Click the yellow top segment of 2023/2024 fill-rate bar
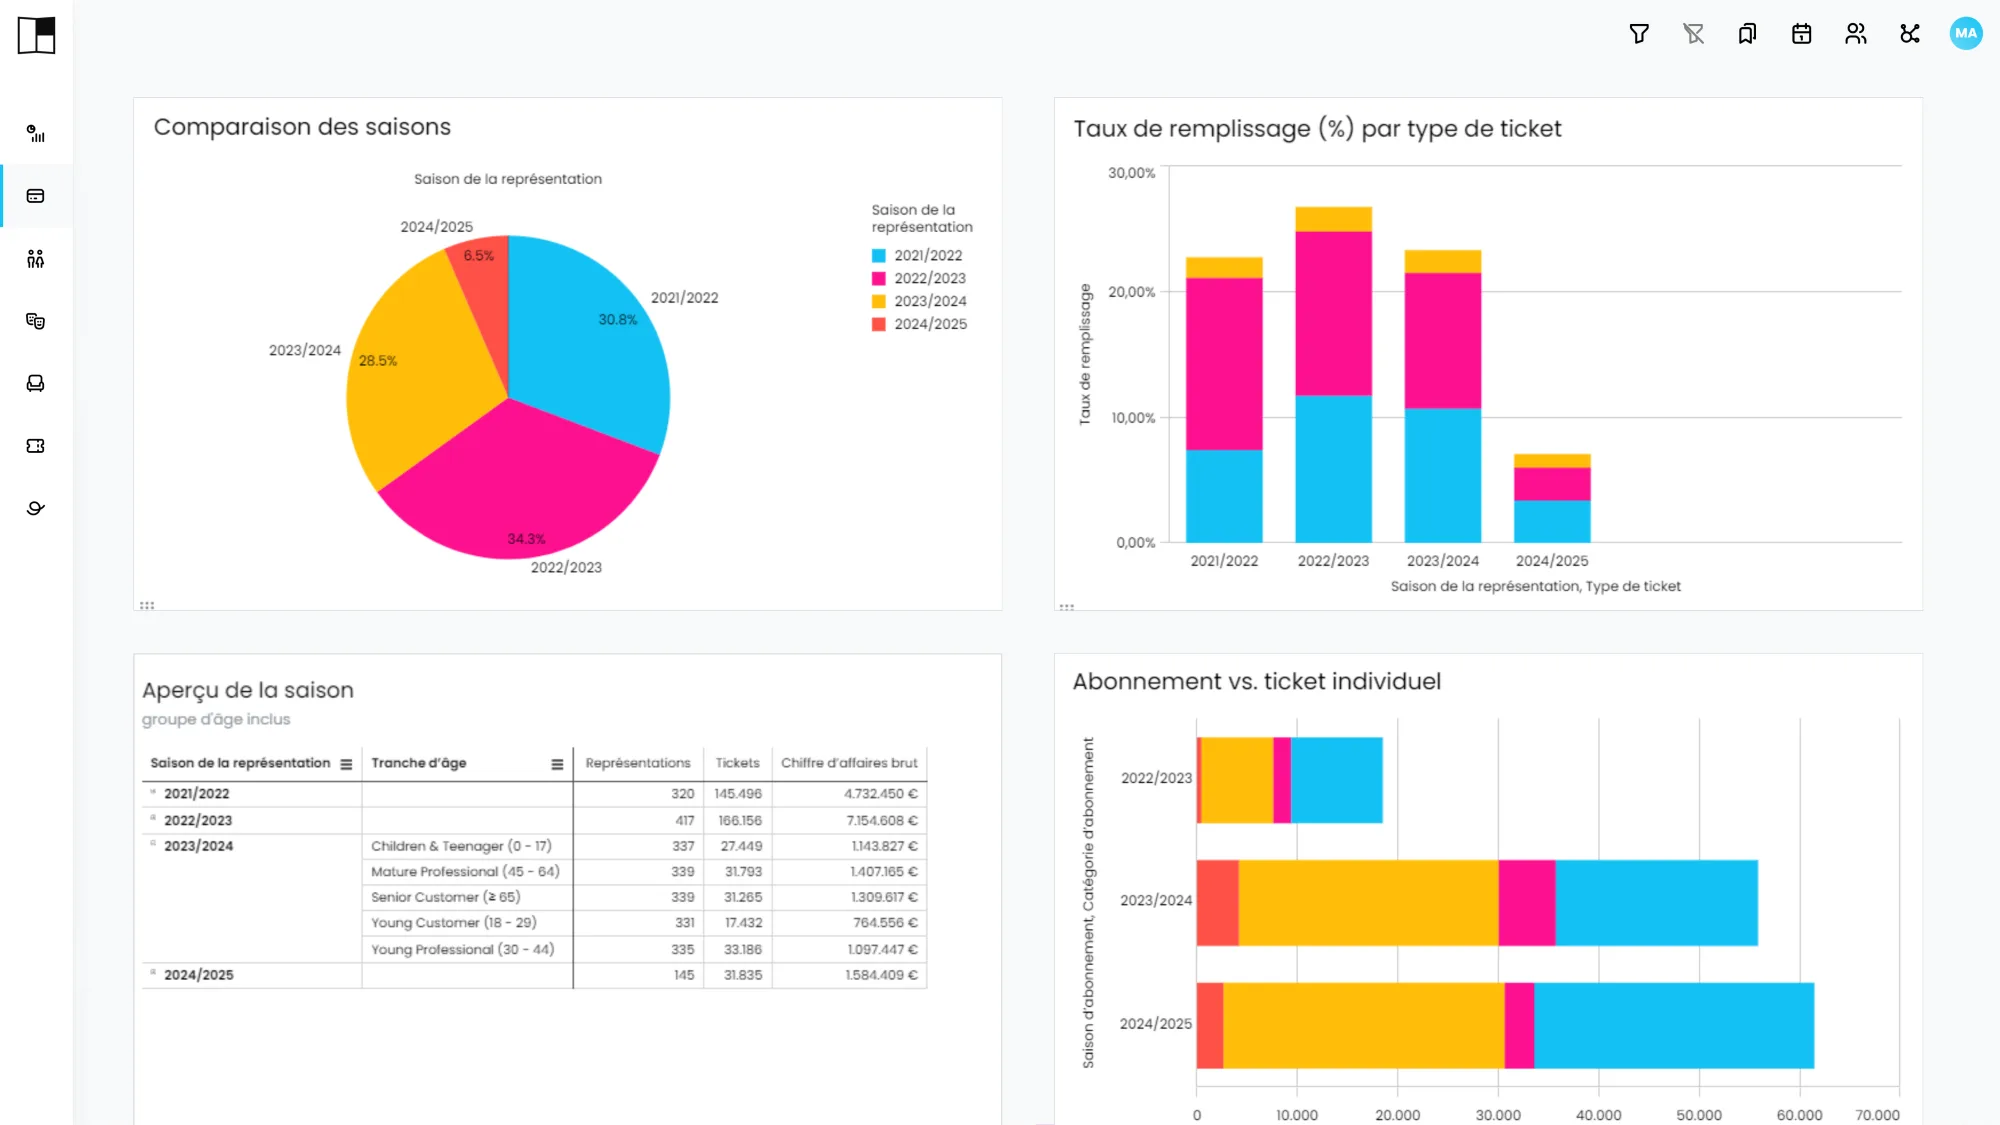 [x=1442, y=261]
